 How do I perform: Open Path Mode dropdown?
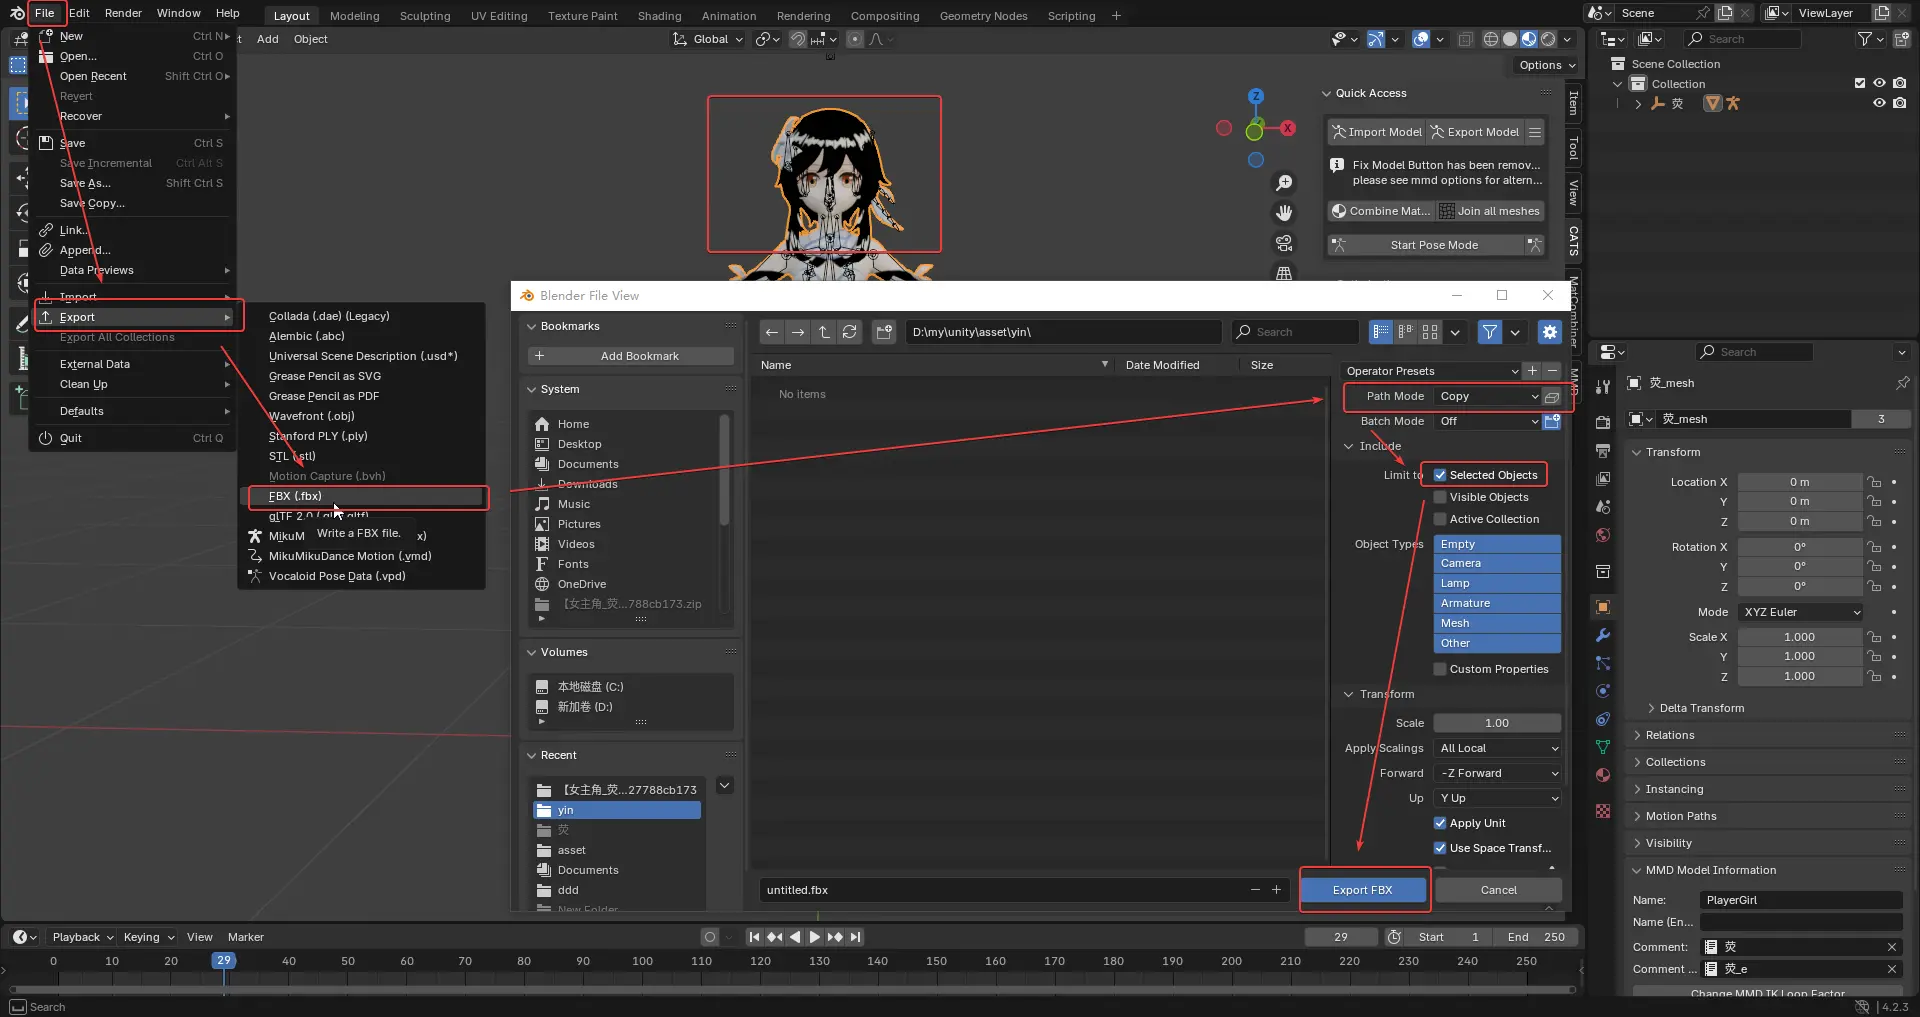click(x=1488, y=397)
